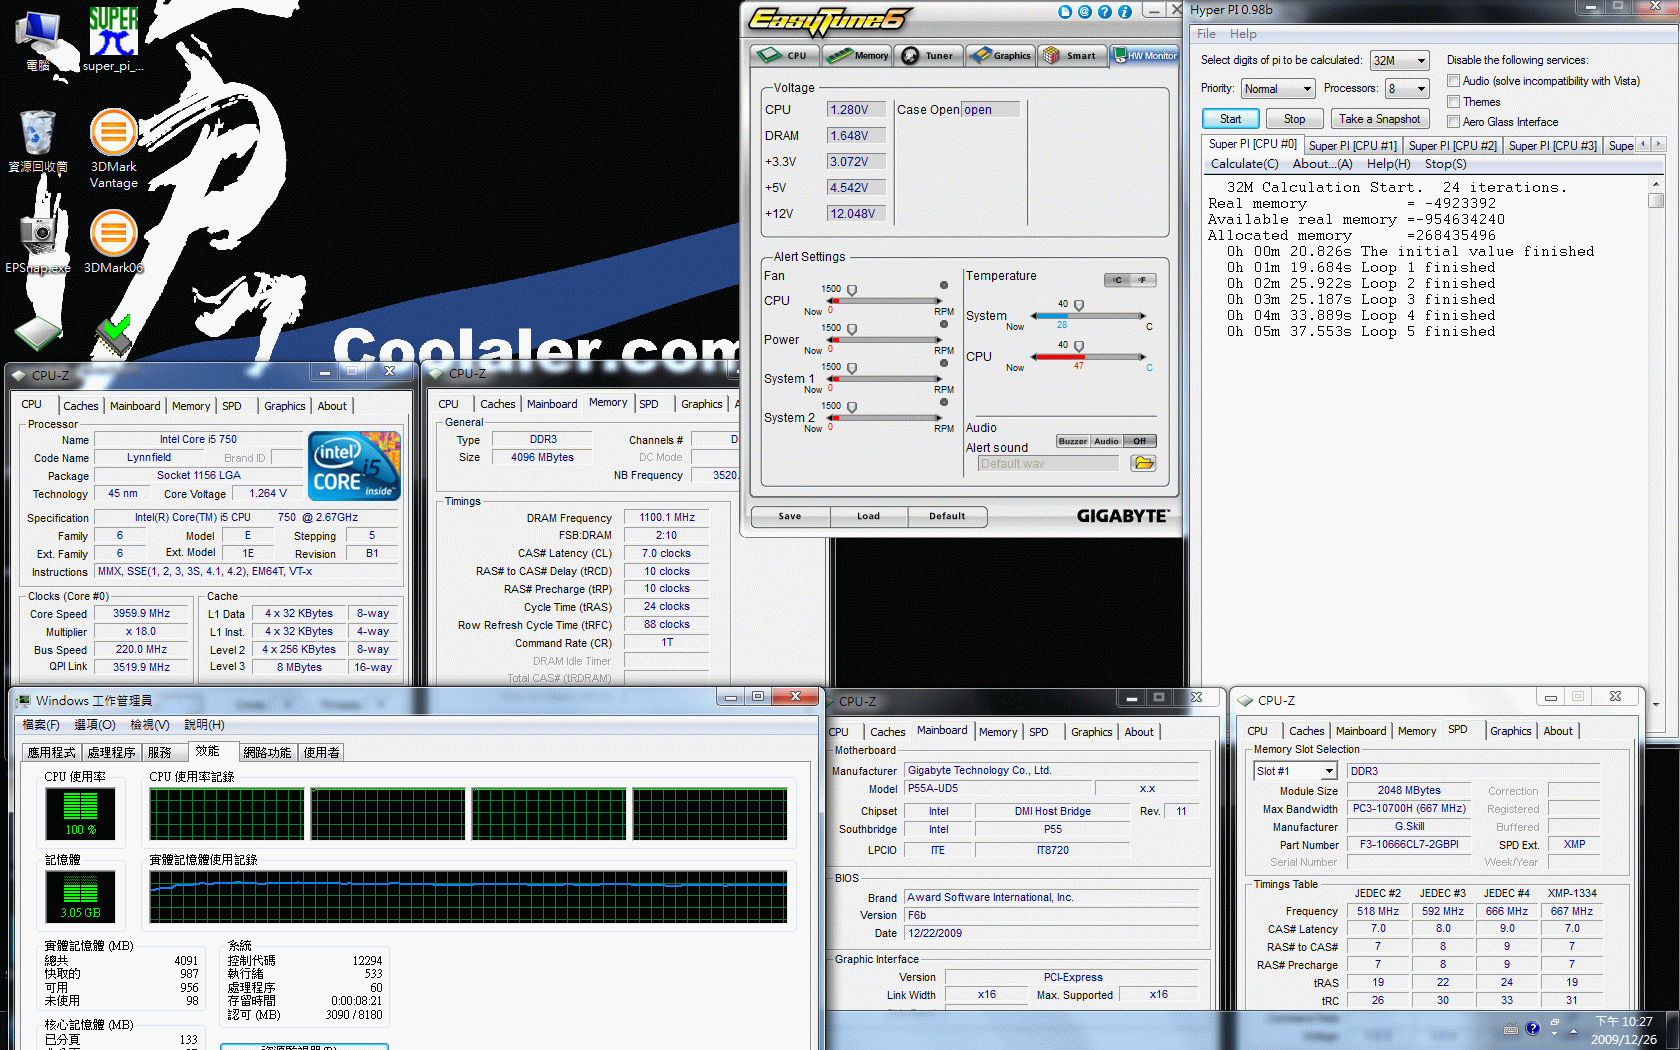Open Hyper PI Help menu
Image resolution: width=1680 pixels, height=1050 pixels.
point(1243,34)
